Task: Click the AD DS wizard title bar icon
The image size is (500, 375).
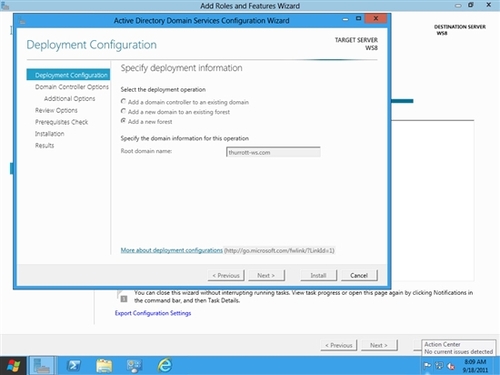Action: coord(22,21)
